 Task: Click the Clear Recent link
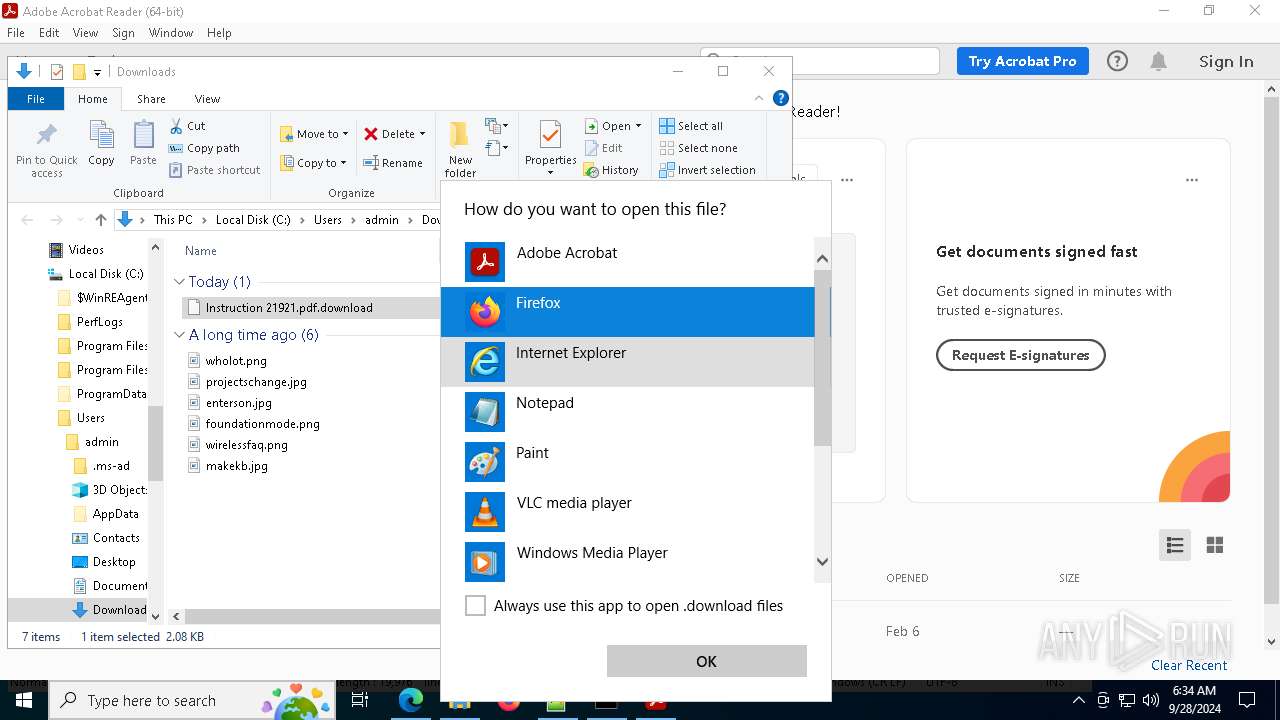click(1189, 665)
